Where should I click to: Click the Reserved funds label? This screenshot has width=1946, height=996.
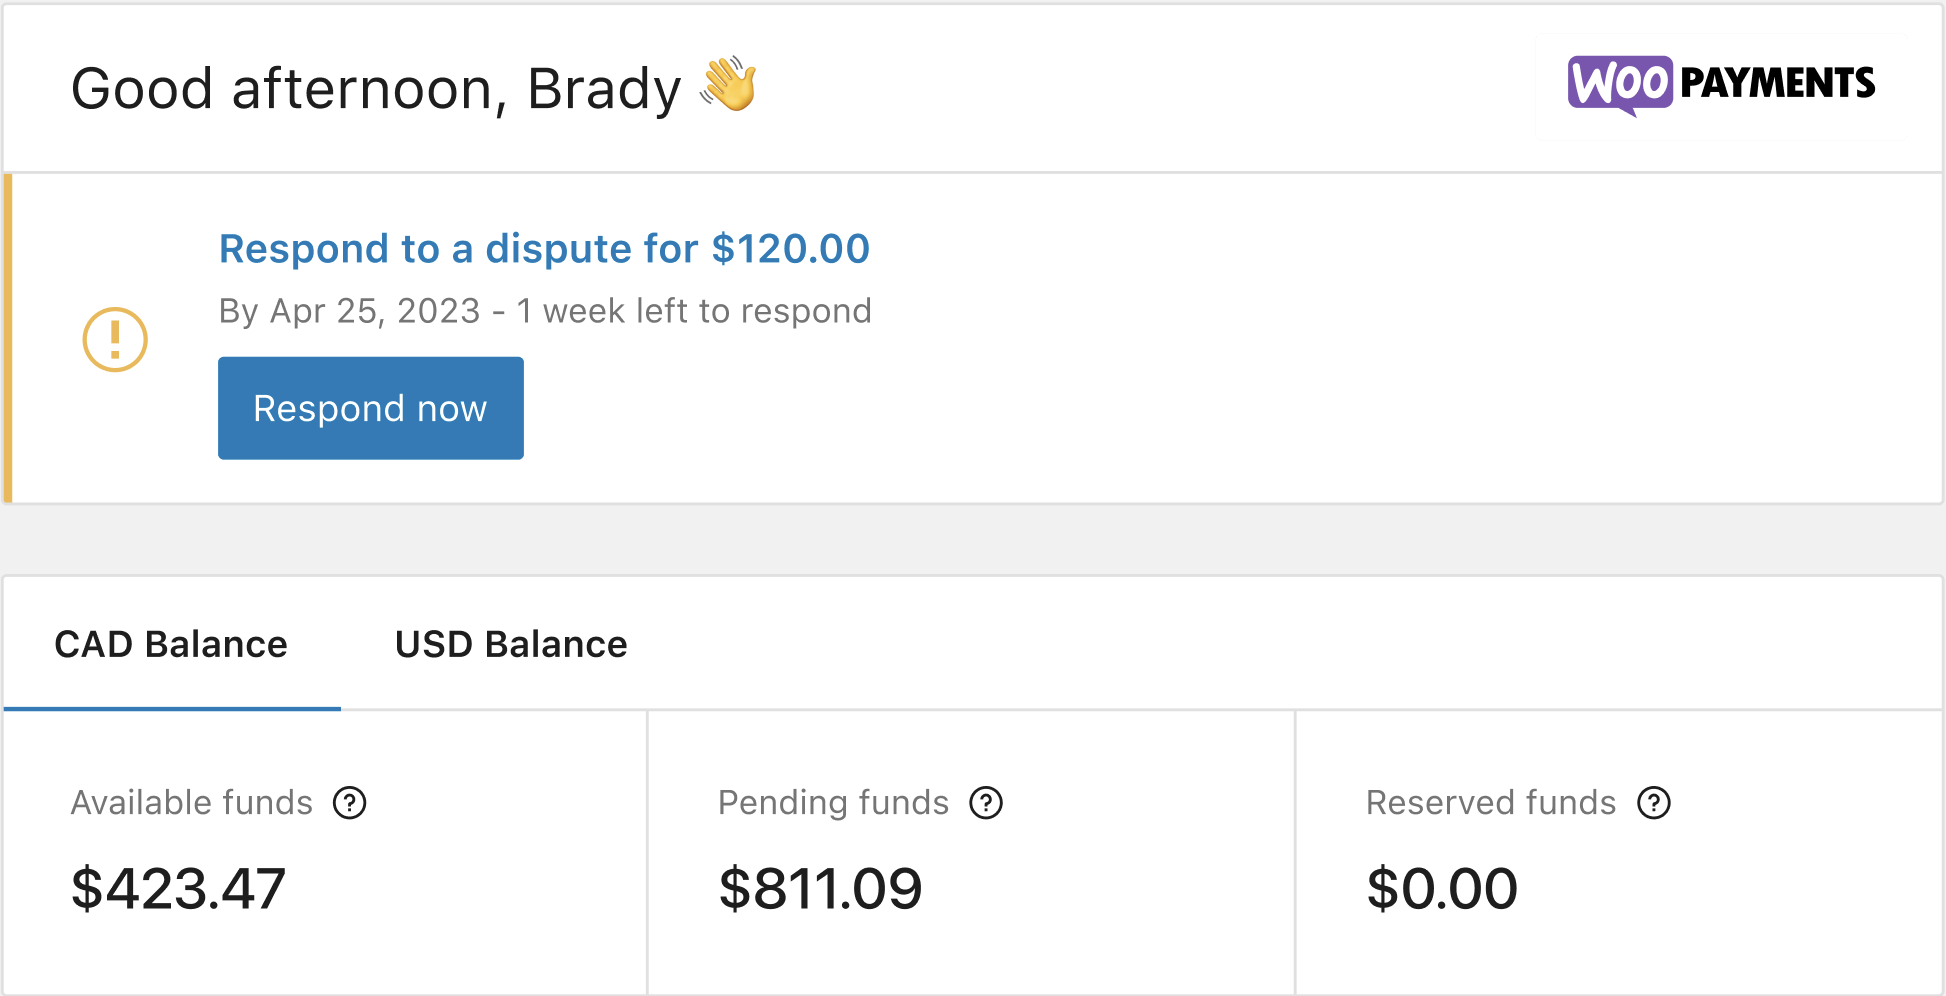pyautogui.click(x=1490, y=802)
